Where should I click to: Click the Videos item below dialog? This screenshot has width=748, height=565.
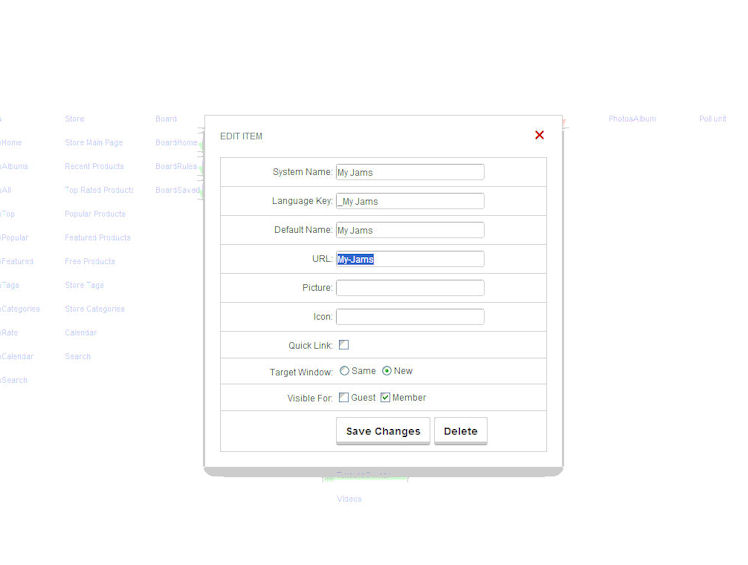349,499
